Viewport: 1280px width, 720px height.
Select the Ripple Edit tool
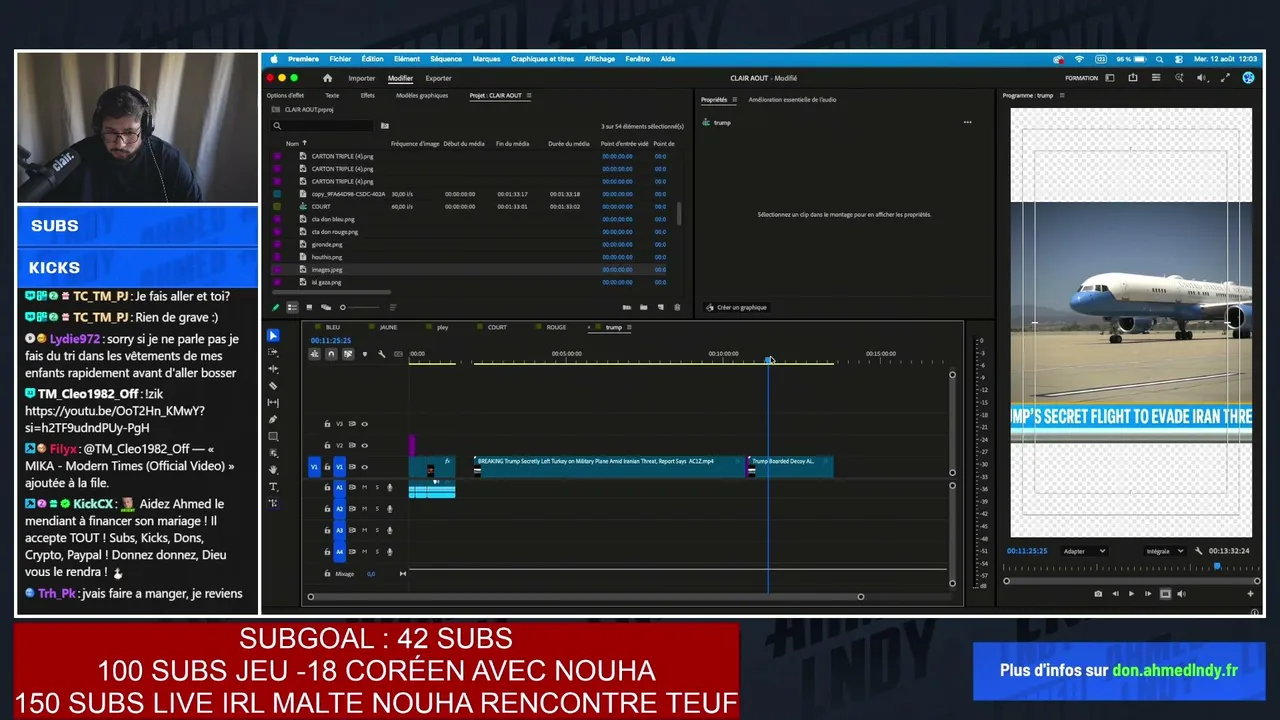(x=273, y=369)
